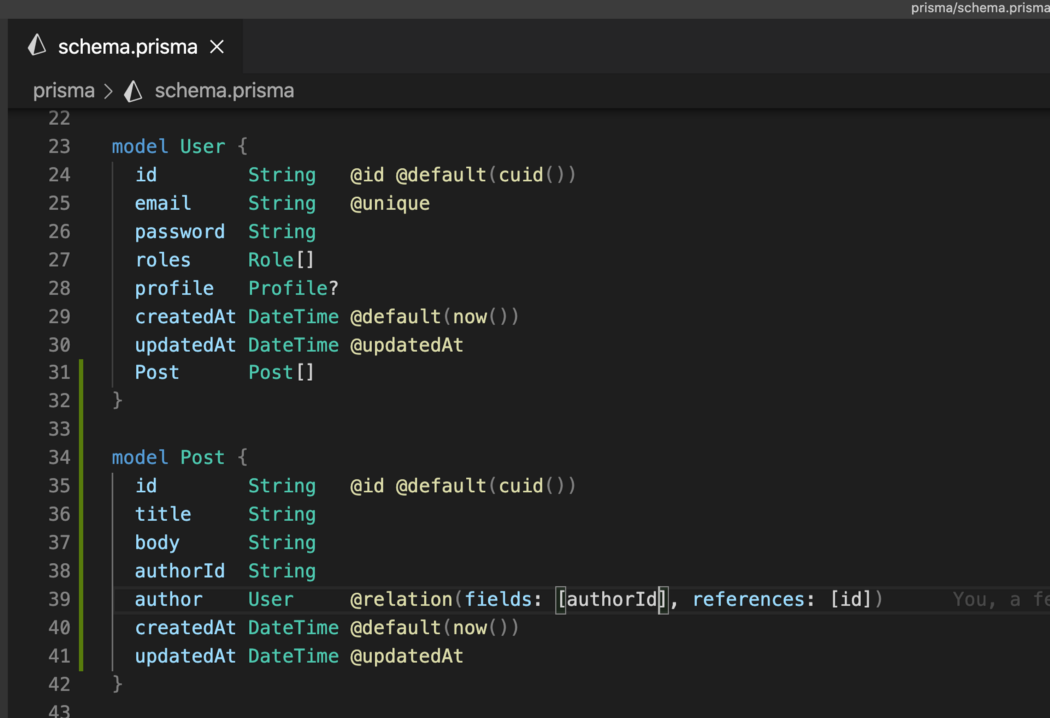The width and height of the screenshot is (1050, 718).
Task: Click the 'User' type on line 39
Action: (271, 599)
